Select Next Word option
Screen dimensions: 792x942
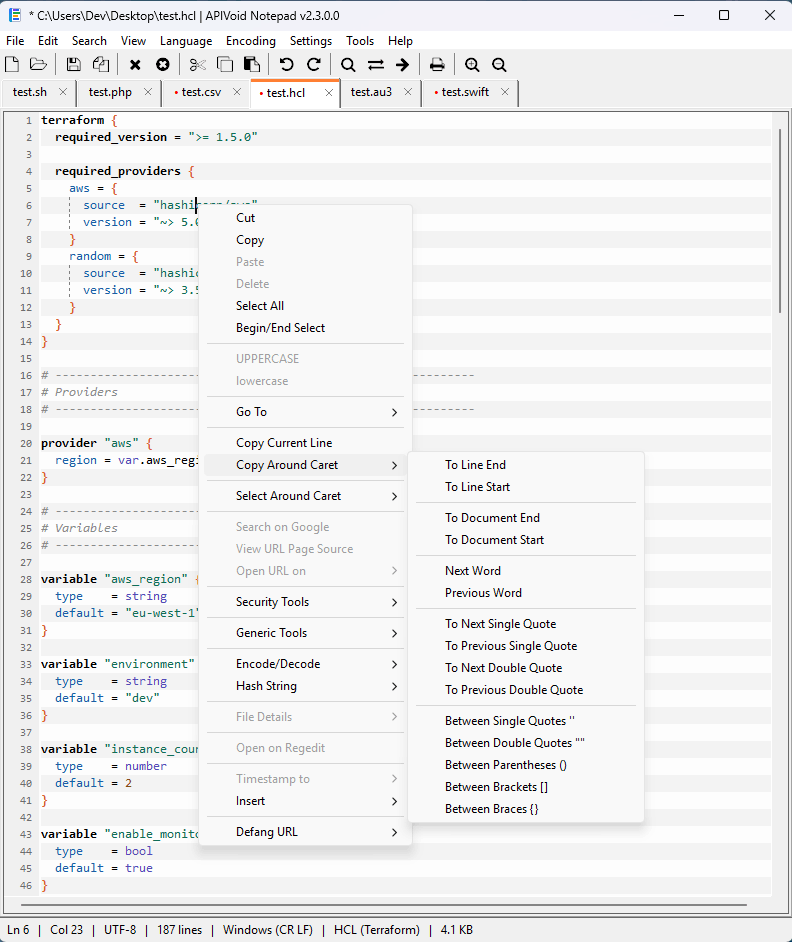(526, 571)
